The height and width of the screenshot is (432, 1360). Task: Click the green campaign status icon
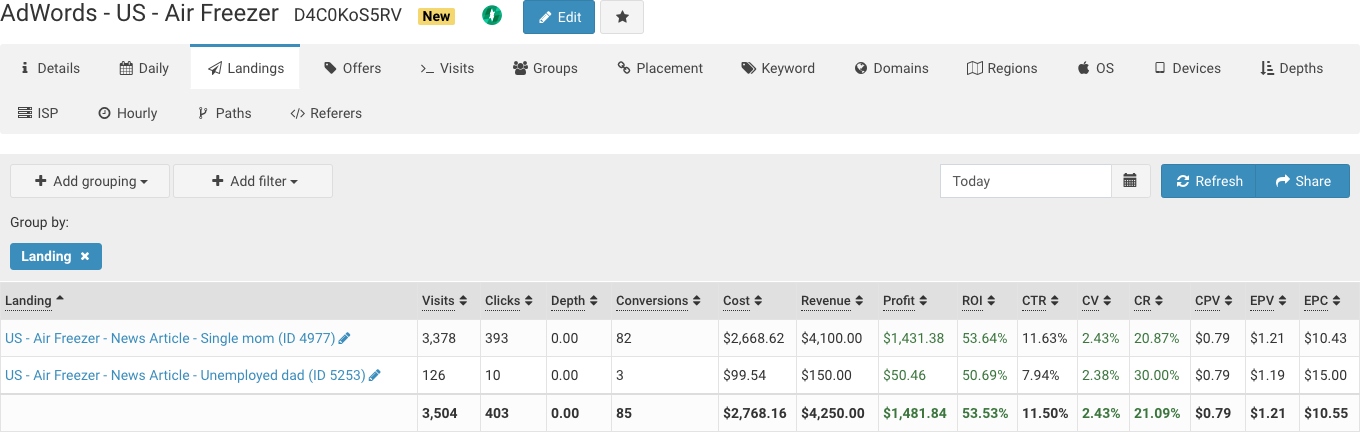tap(491, 16)
